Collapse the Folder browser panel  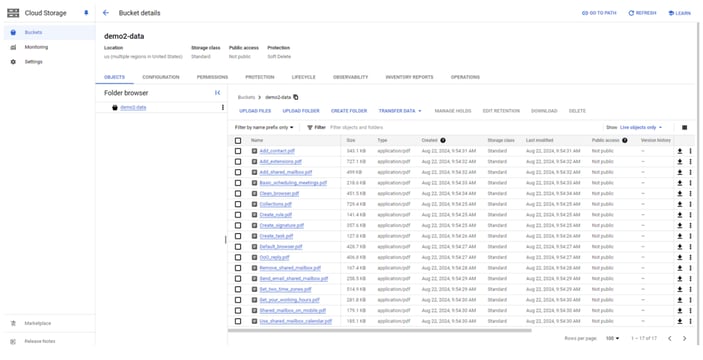click(x=217, y=93)
